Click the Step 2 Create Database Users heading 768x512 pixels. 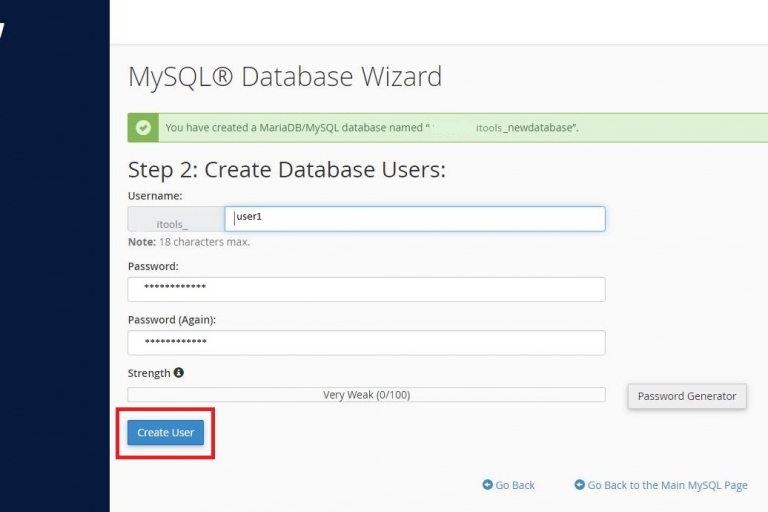[x=287, y=170]
